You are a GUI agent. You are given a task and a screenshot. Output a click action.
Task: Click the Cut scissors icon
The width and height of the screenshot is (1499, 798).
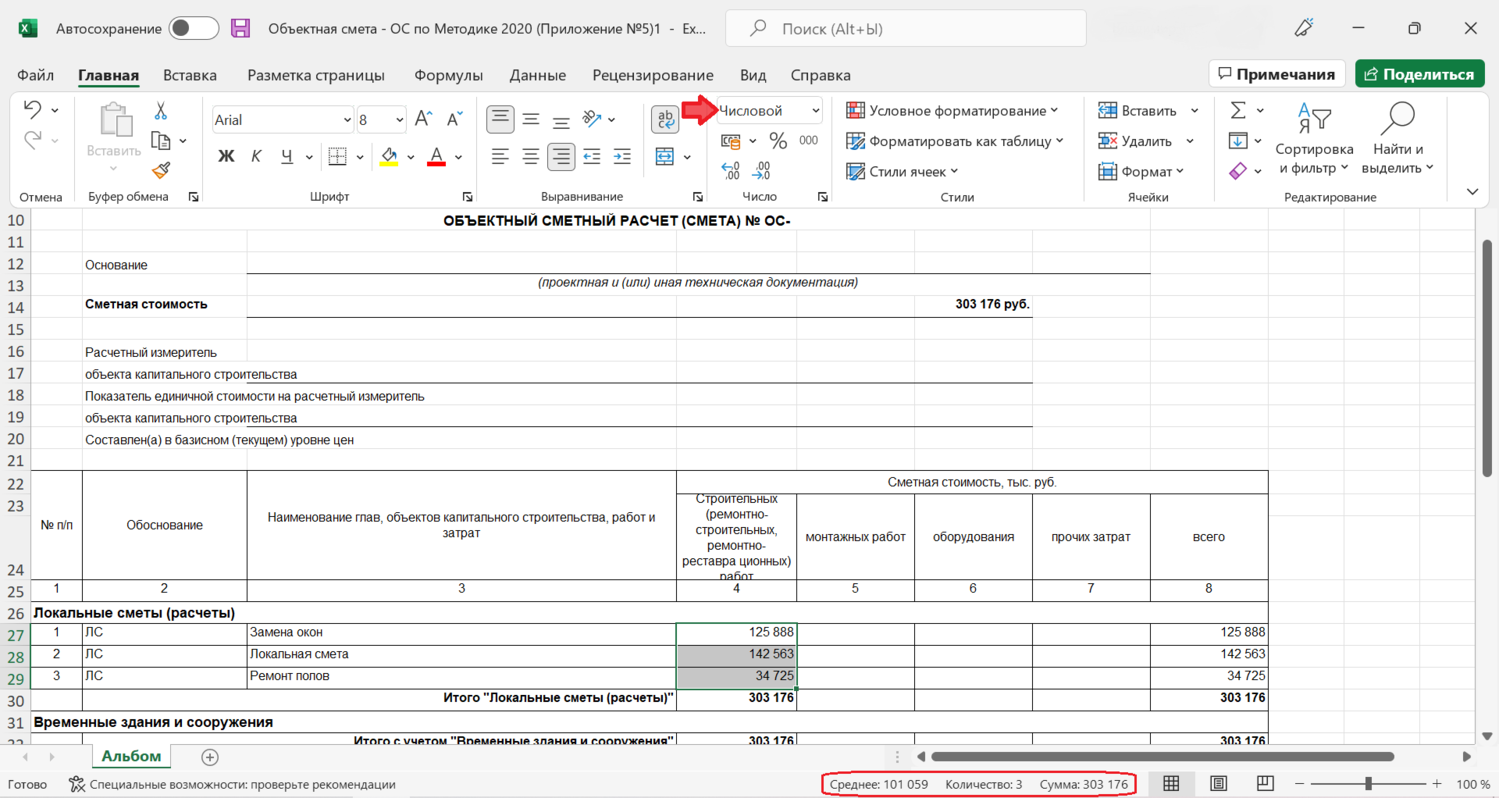[x=160, y=111]
